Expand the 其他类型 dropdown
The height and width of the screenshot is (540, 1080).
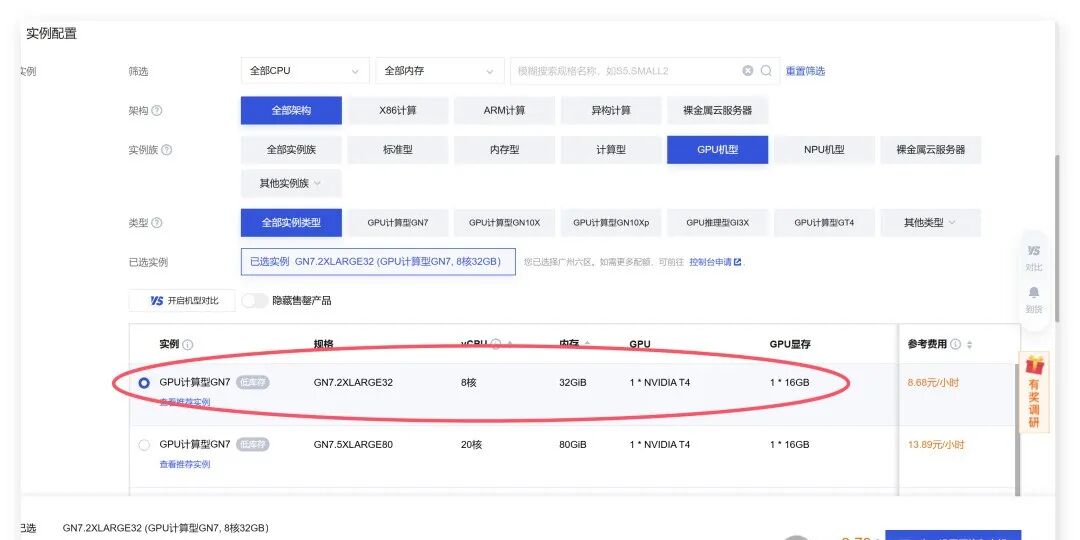(931, 223)
